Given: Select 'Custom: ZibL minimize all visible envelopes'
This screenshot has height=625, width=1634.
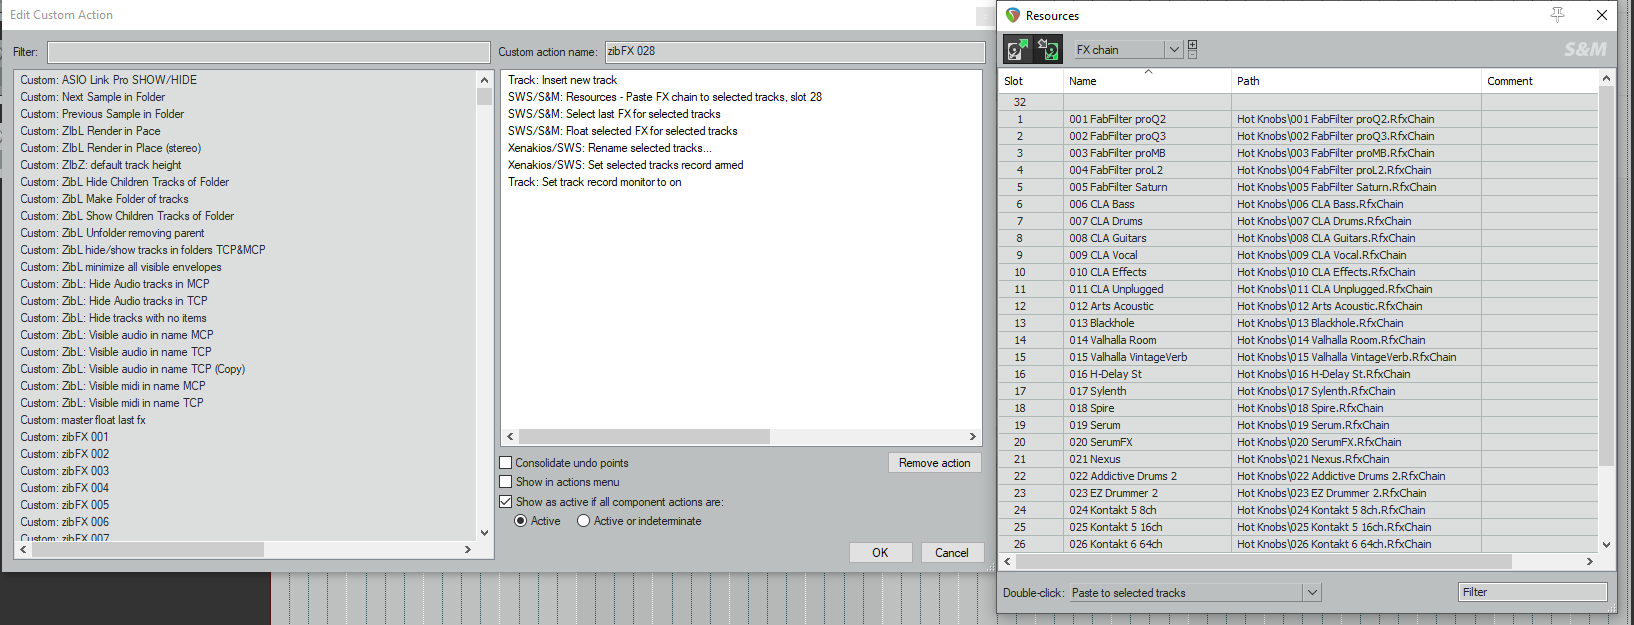Looking at the screenshot, I should point(121,267).
